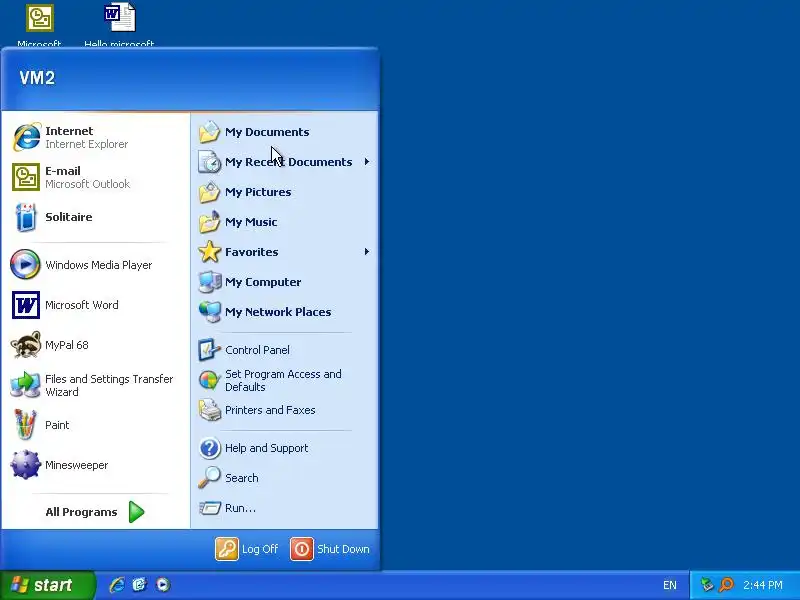The height and width of the screenshot is (600, 800).
Task: Open My Pictures folder
Action: [x=284, y=192]
